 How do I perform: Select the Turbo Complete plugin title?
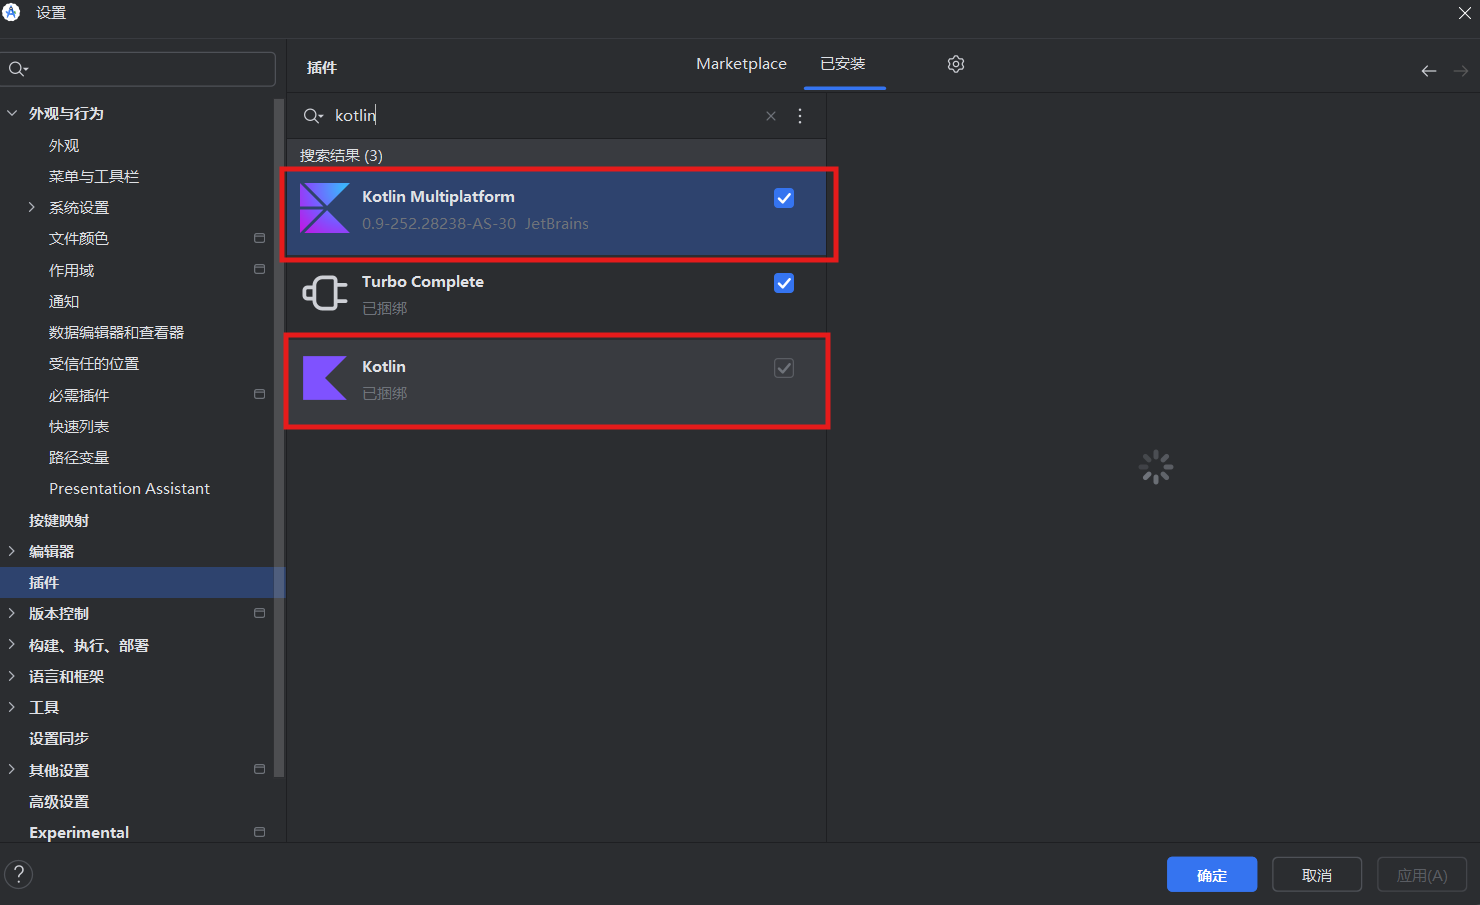click(x=423, y=282)
